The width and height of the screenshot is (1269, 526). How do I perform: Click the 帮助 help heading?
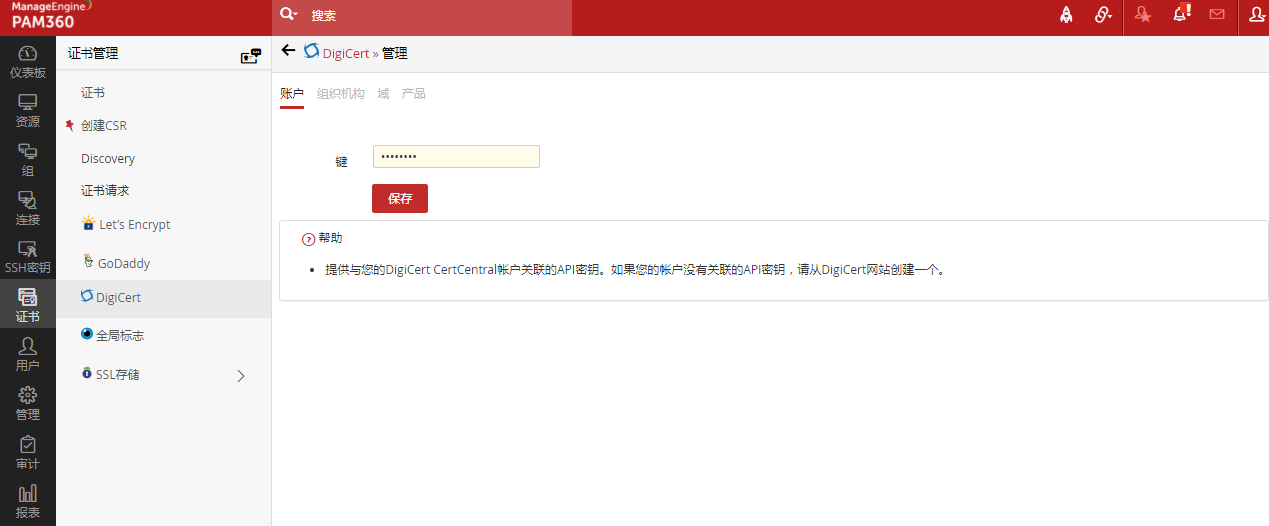coord(330,239)
